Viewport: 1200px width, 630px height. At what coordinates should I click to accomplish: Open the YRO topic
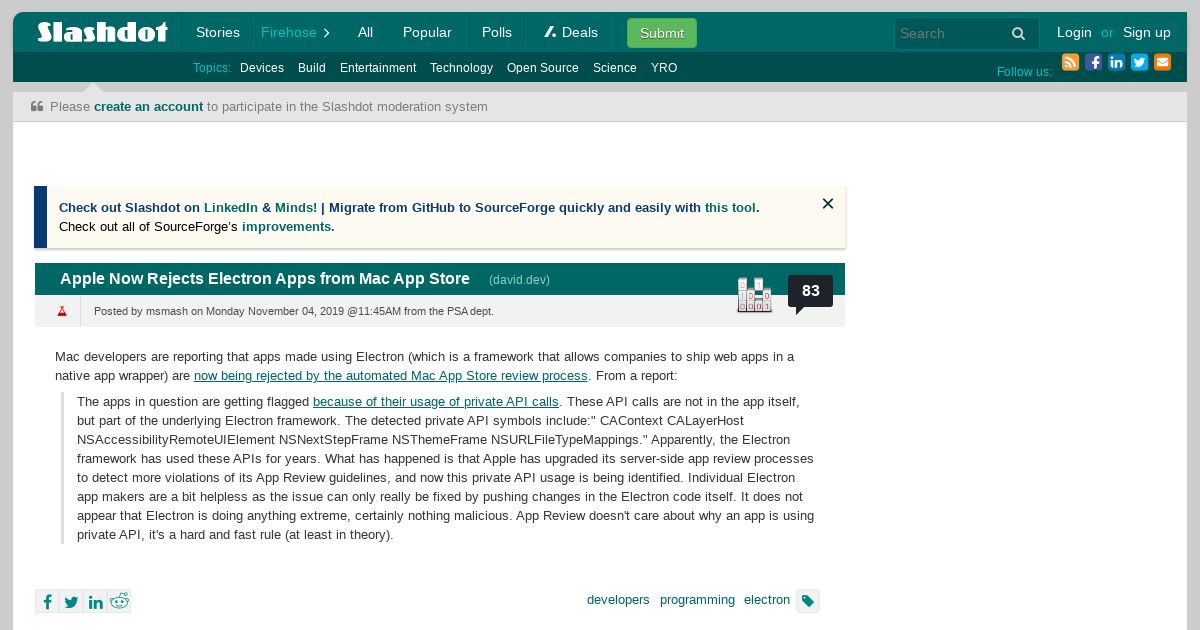[x=664, y=68]
